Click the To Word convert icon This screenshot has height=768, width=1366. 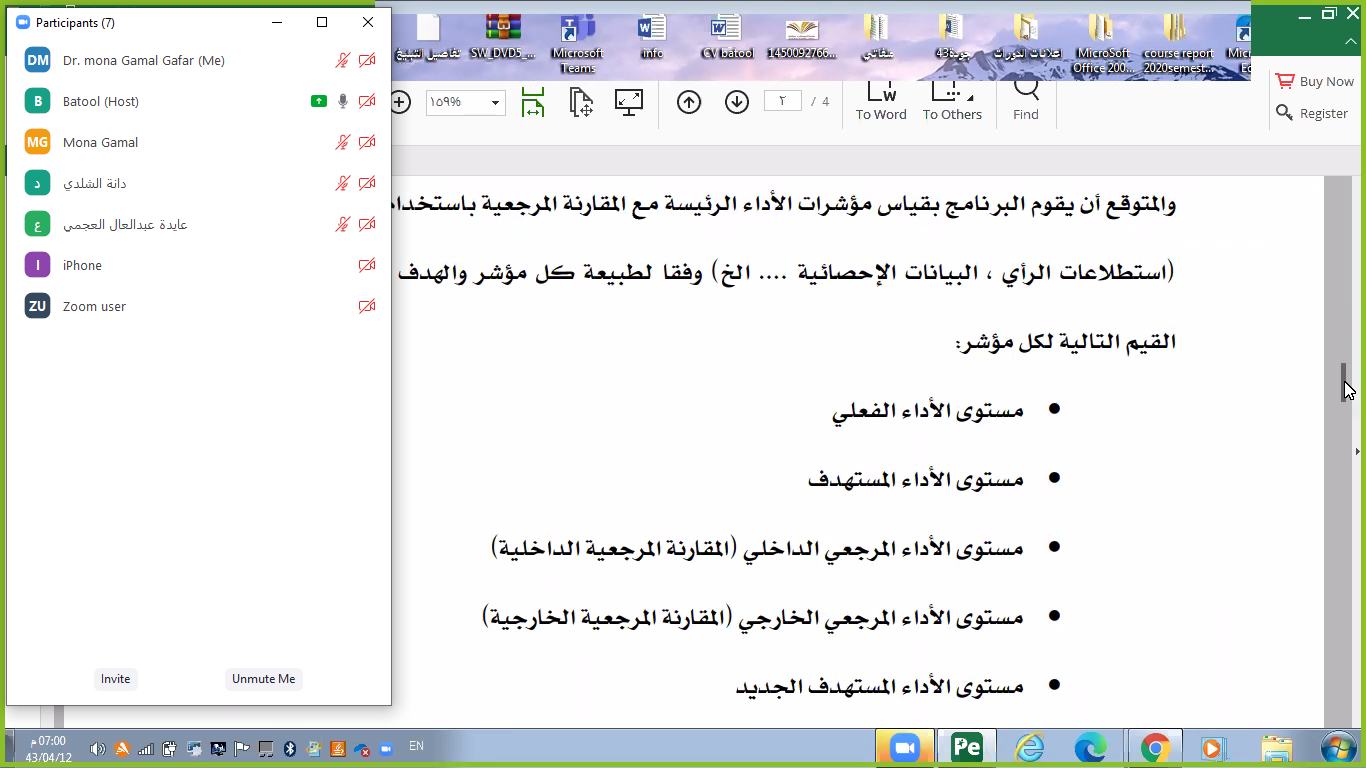[x=881, y=102]
